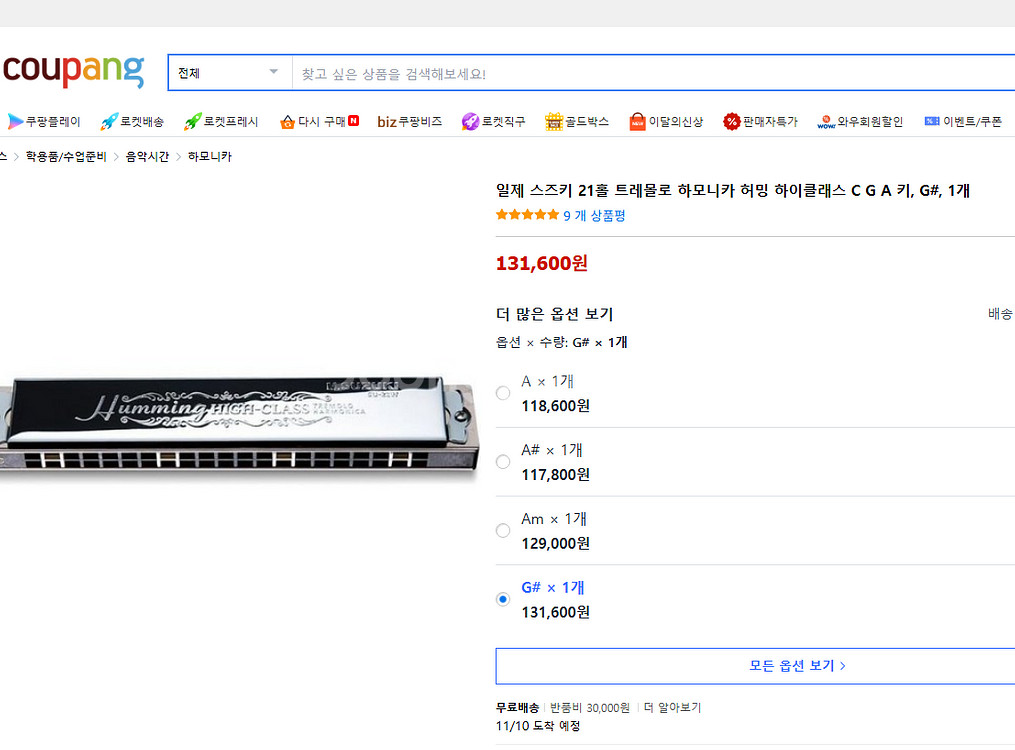
Task: Click the product search input field
Action: tap(650, 74)
